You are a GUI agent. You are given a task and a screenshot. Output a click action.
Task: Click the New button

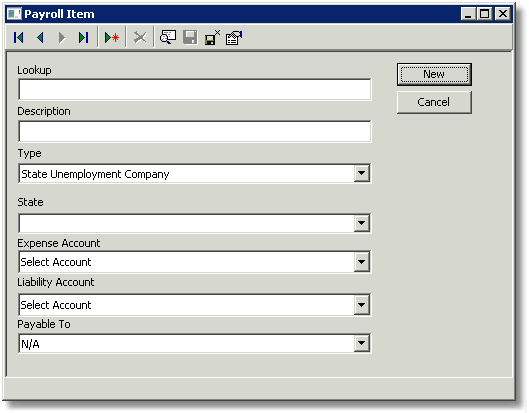point(434,74)
